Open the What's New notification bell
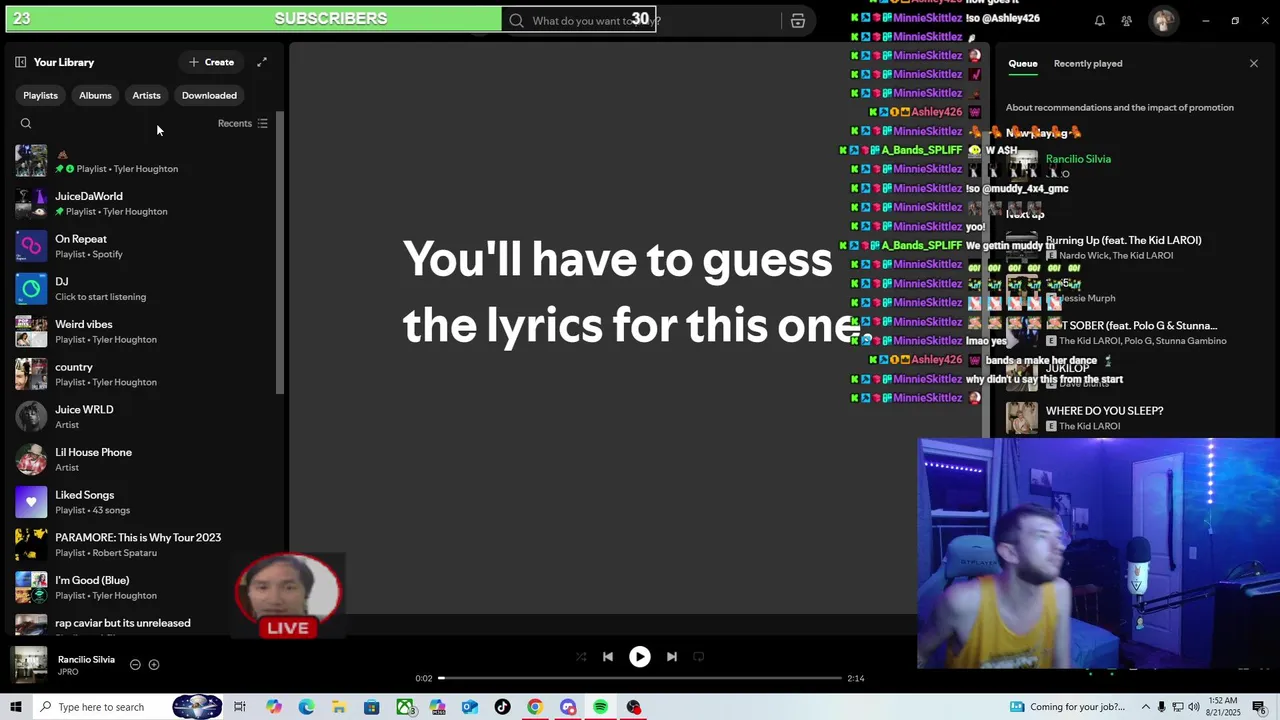1280x720 pixels. pos(1100,21)
